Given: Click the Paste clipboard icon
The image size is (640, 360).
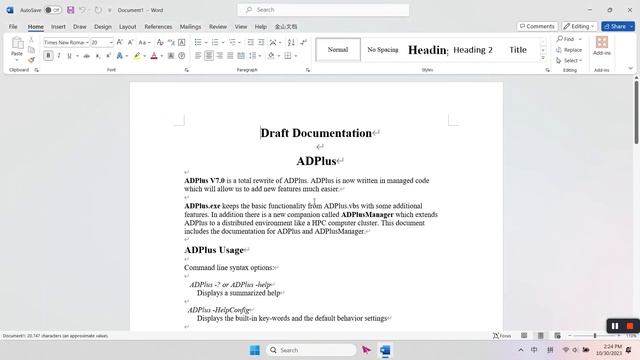Looking at the screenshot, I should coord(17,43).
